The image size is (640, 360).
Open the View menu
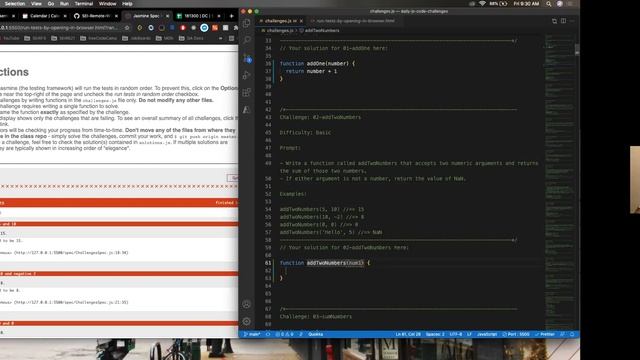[36, 4]
